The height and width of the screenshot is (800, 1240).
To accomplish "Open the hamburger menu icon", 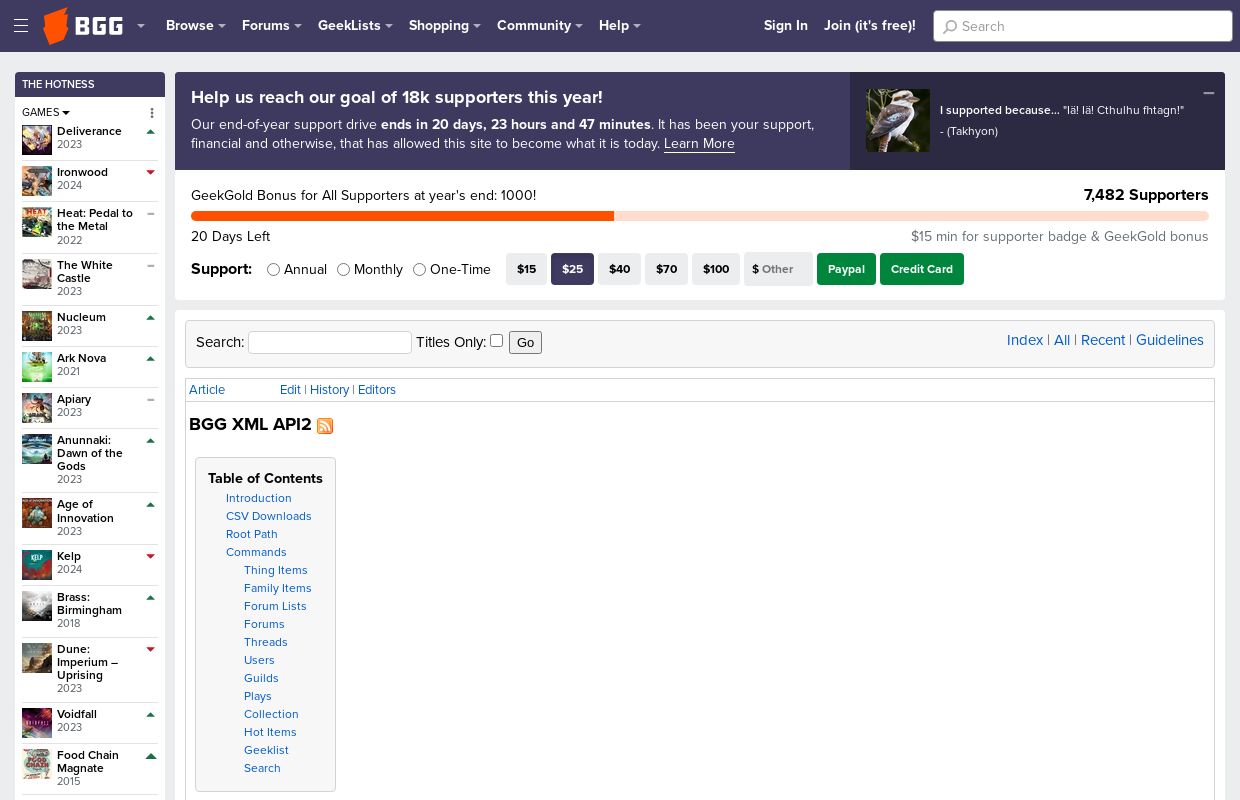I will pos(21,26).
